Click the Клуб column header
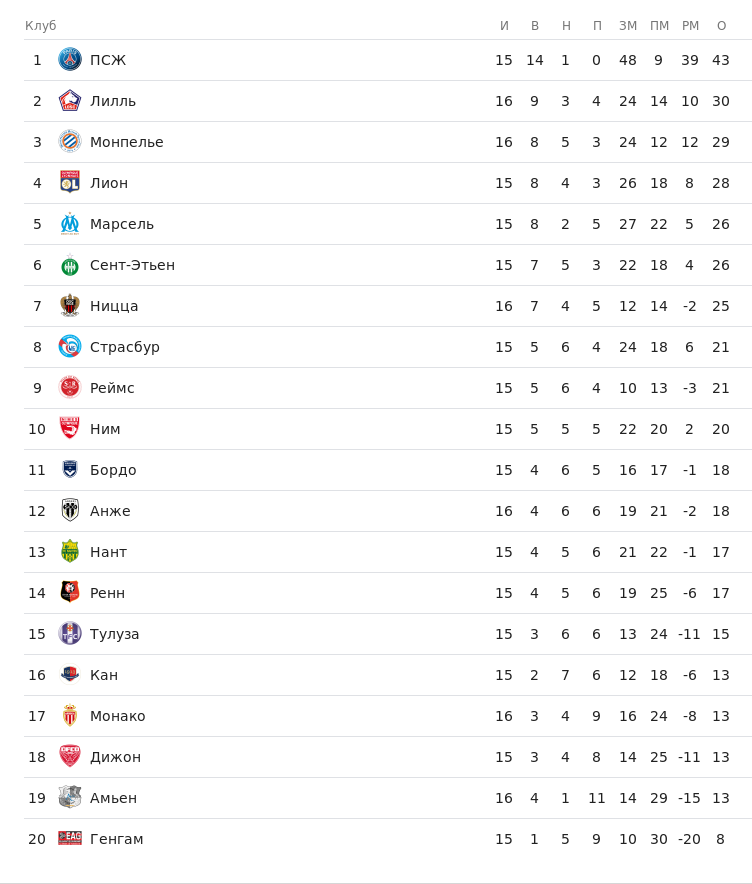Viewport: 752px width, 884px height. point(41,26)
